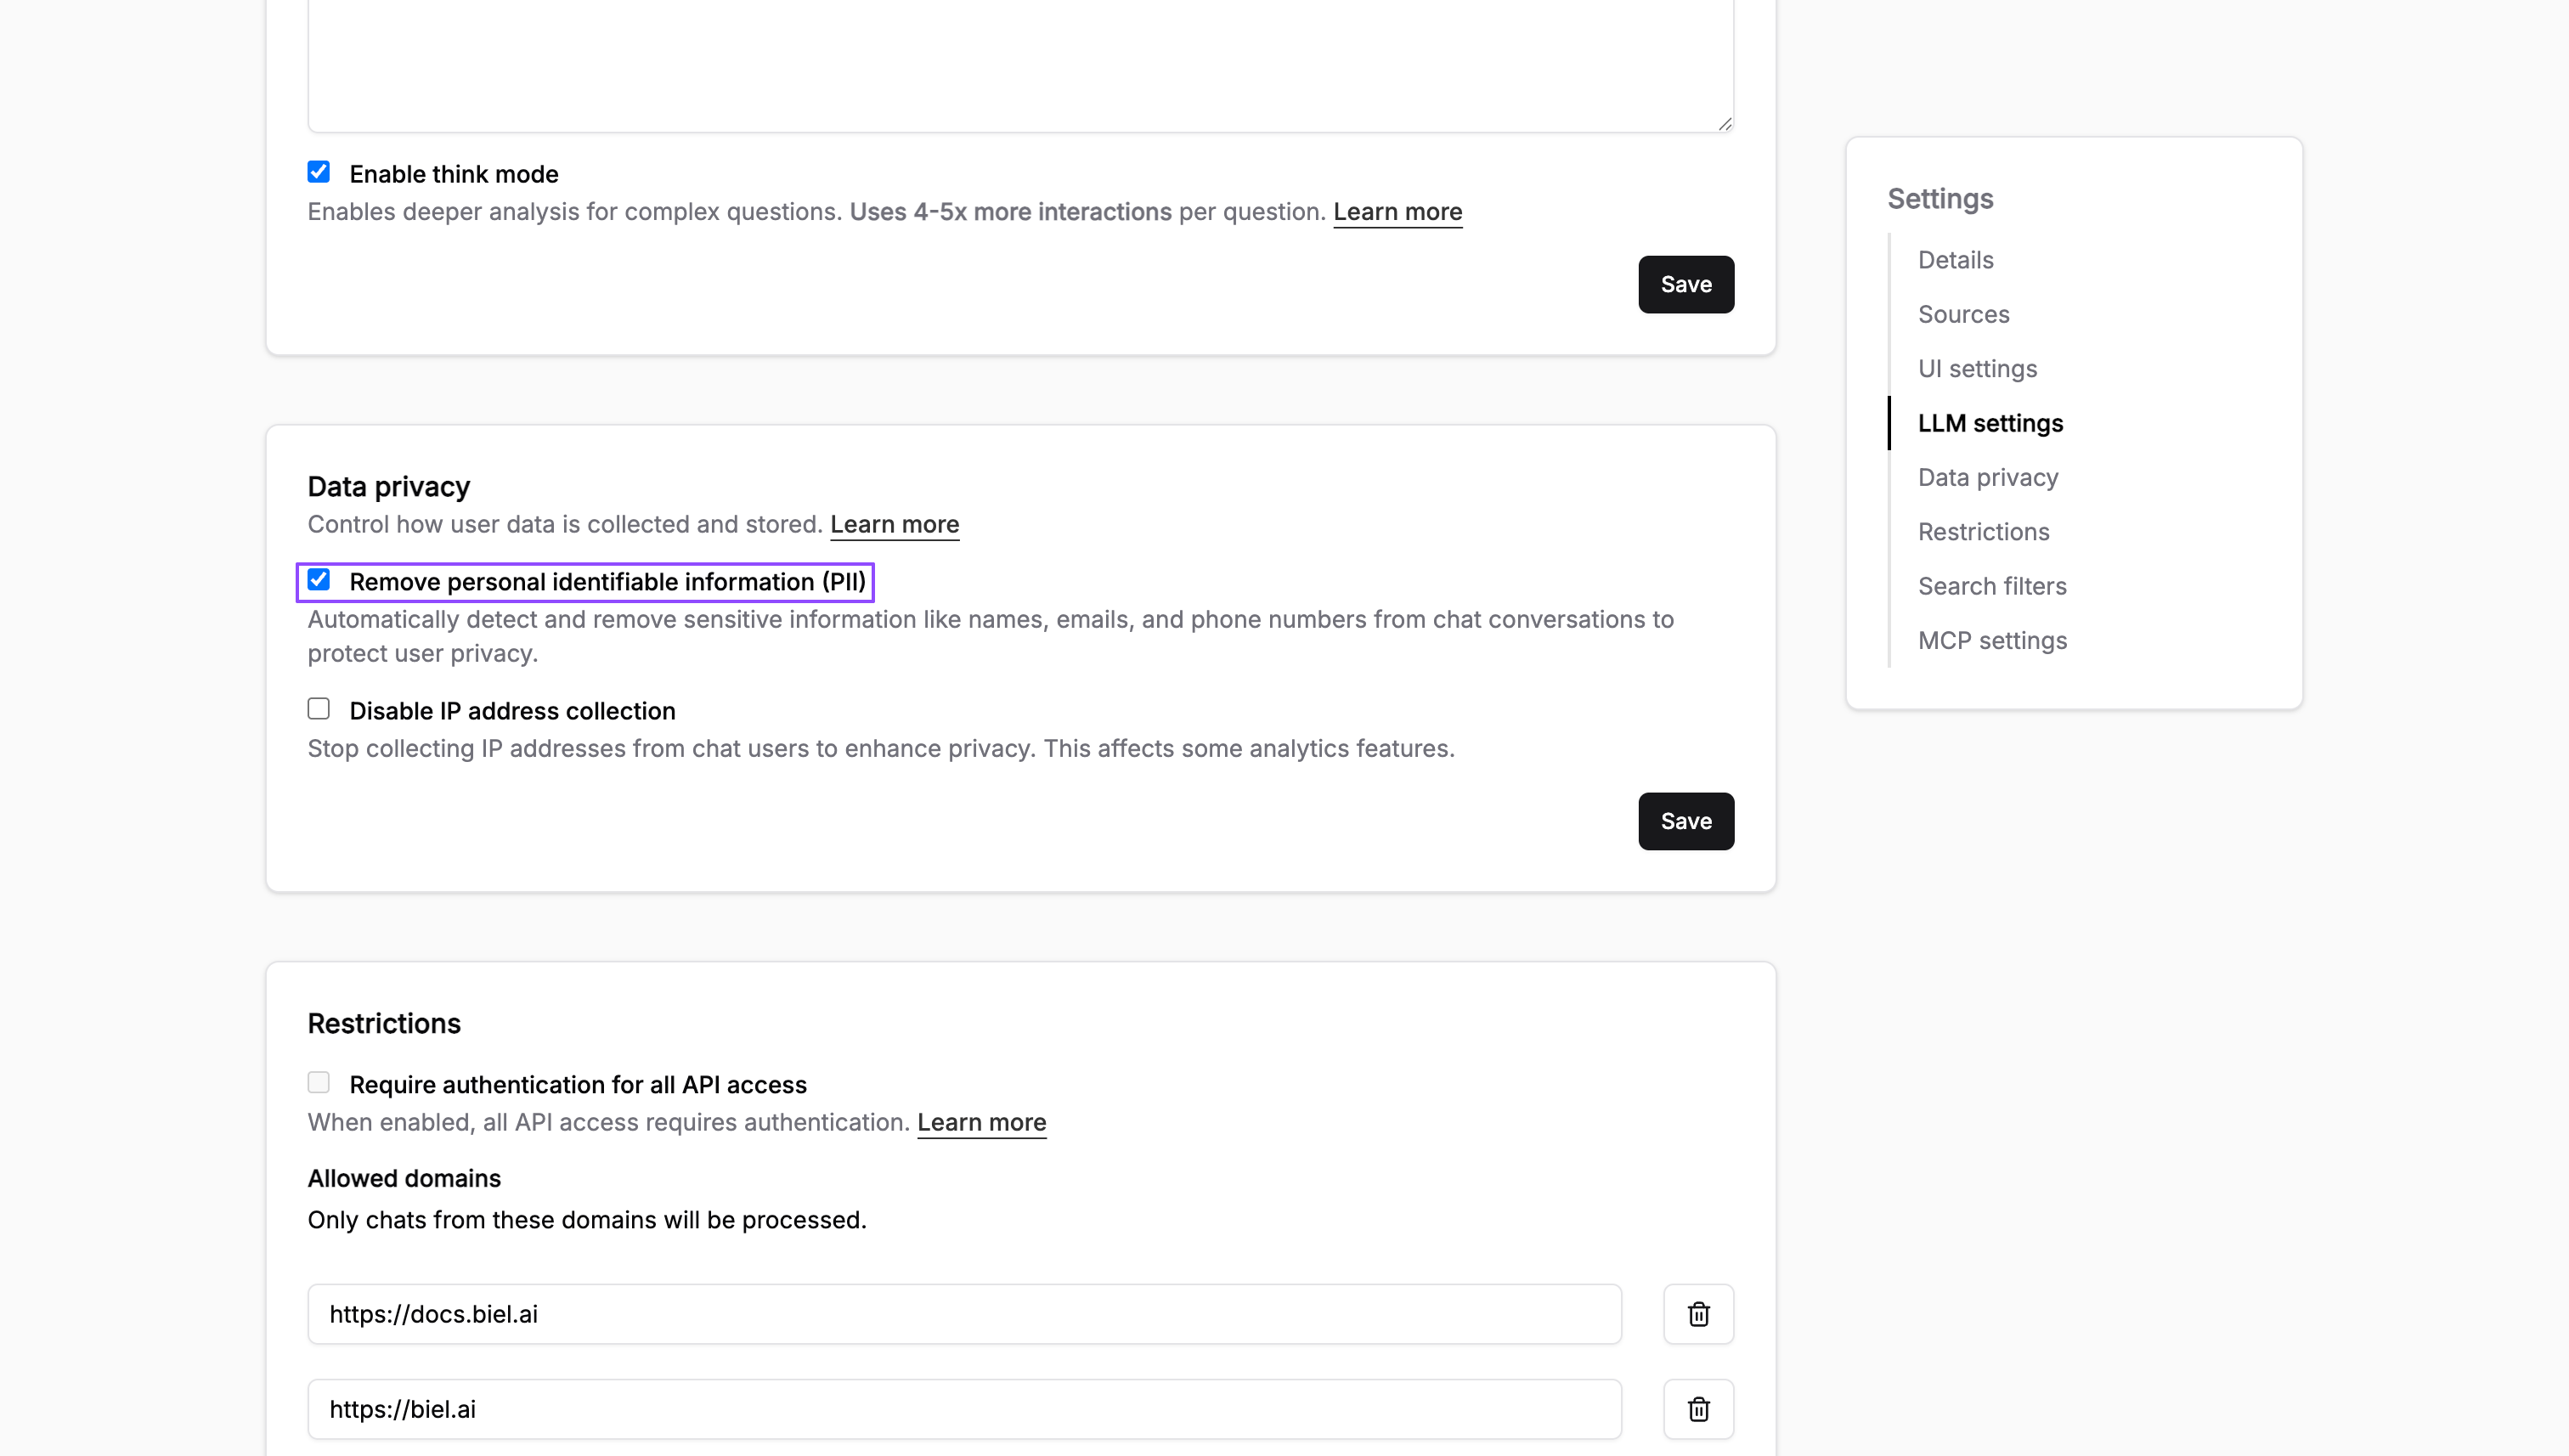Open Search filters settings section
The image size is (2569, 1456).
[x=1991, y=586]
